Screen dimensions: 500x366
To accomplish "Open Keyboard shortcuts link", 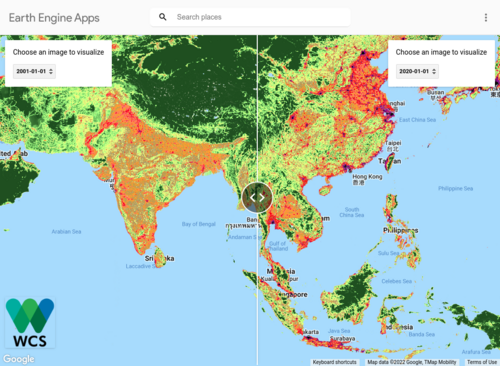I will 334,362.
